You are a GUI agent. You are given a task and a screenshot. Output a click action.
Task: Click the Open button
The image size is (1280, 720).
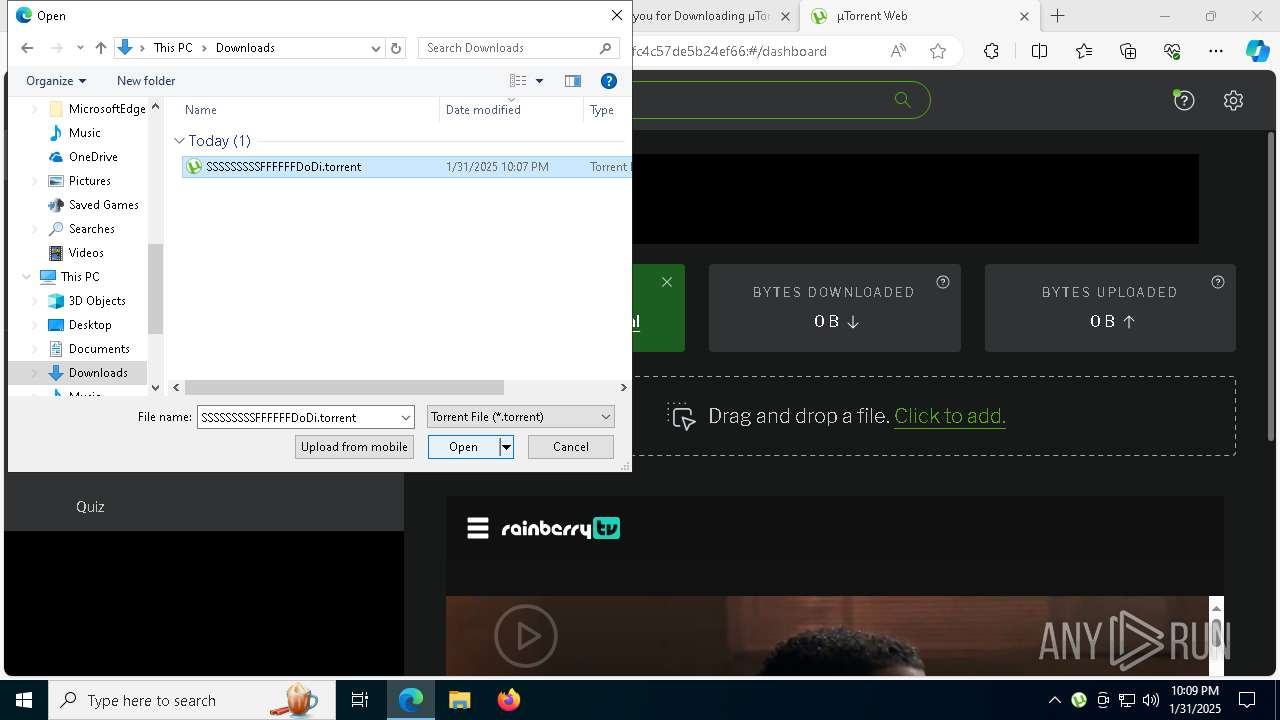click(x=464, y=447)
